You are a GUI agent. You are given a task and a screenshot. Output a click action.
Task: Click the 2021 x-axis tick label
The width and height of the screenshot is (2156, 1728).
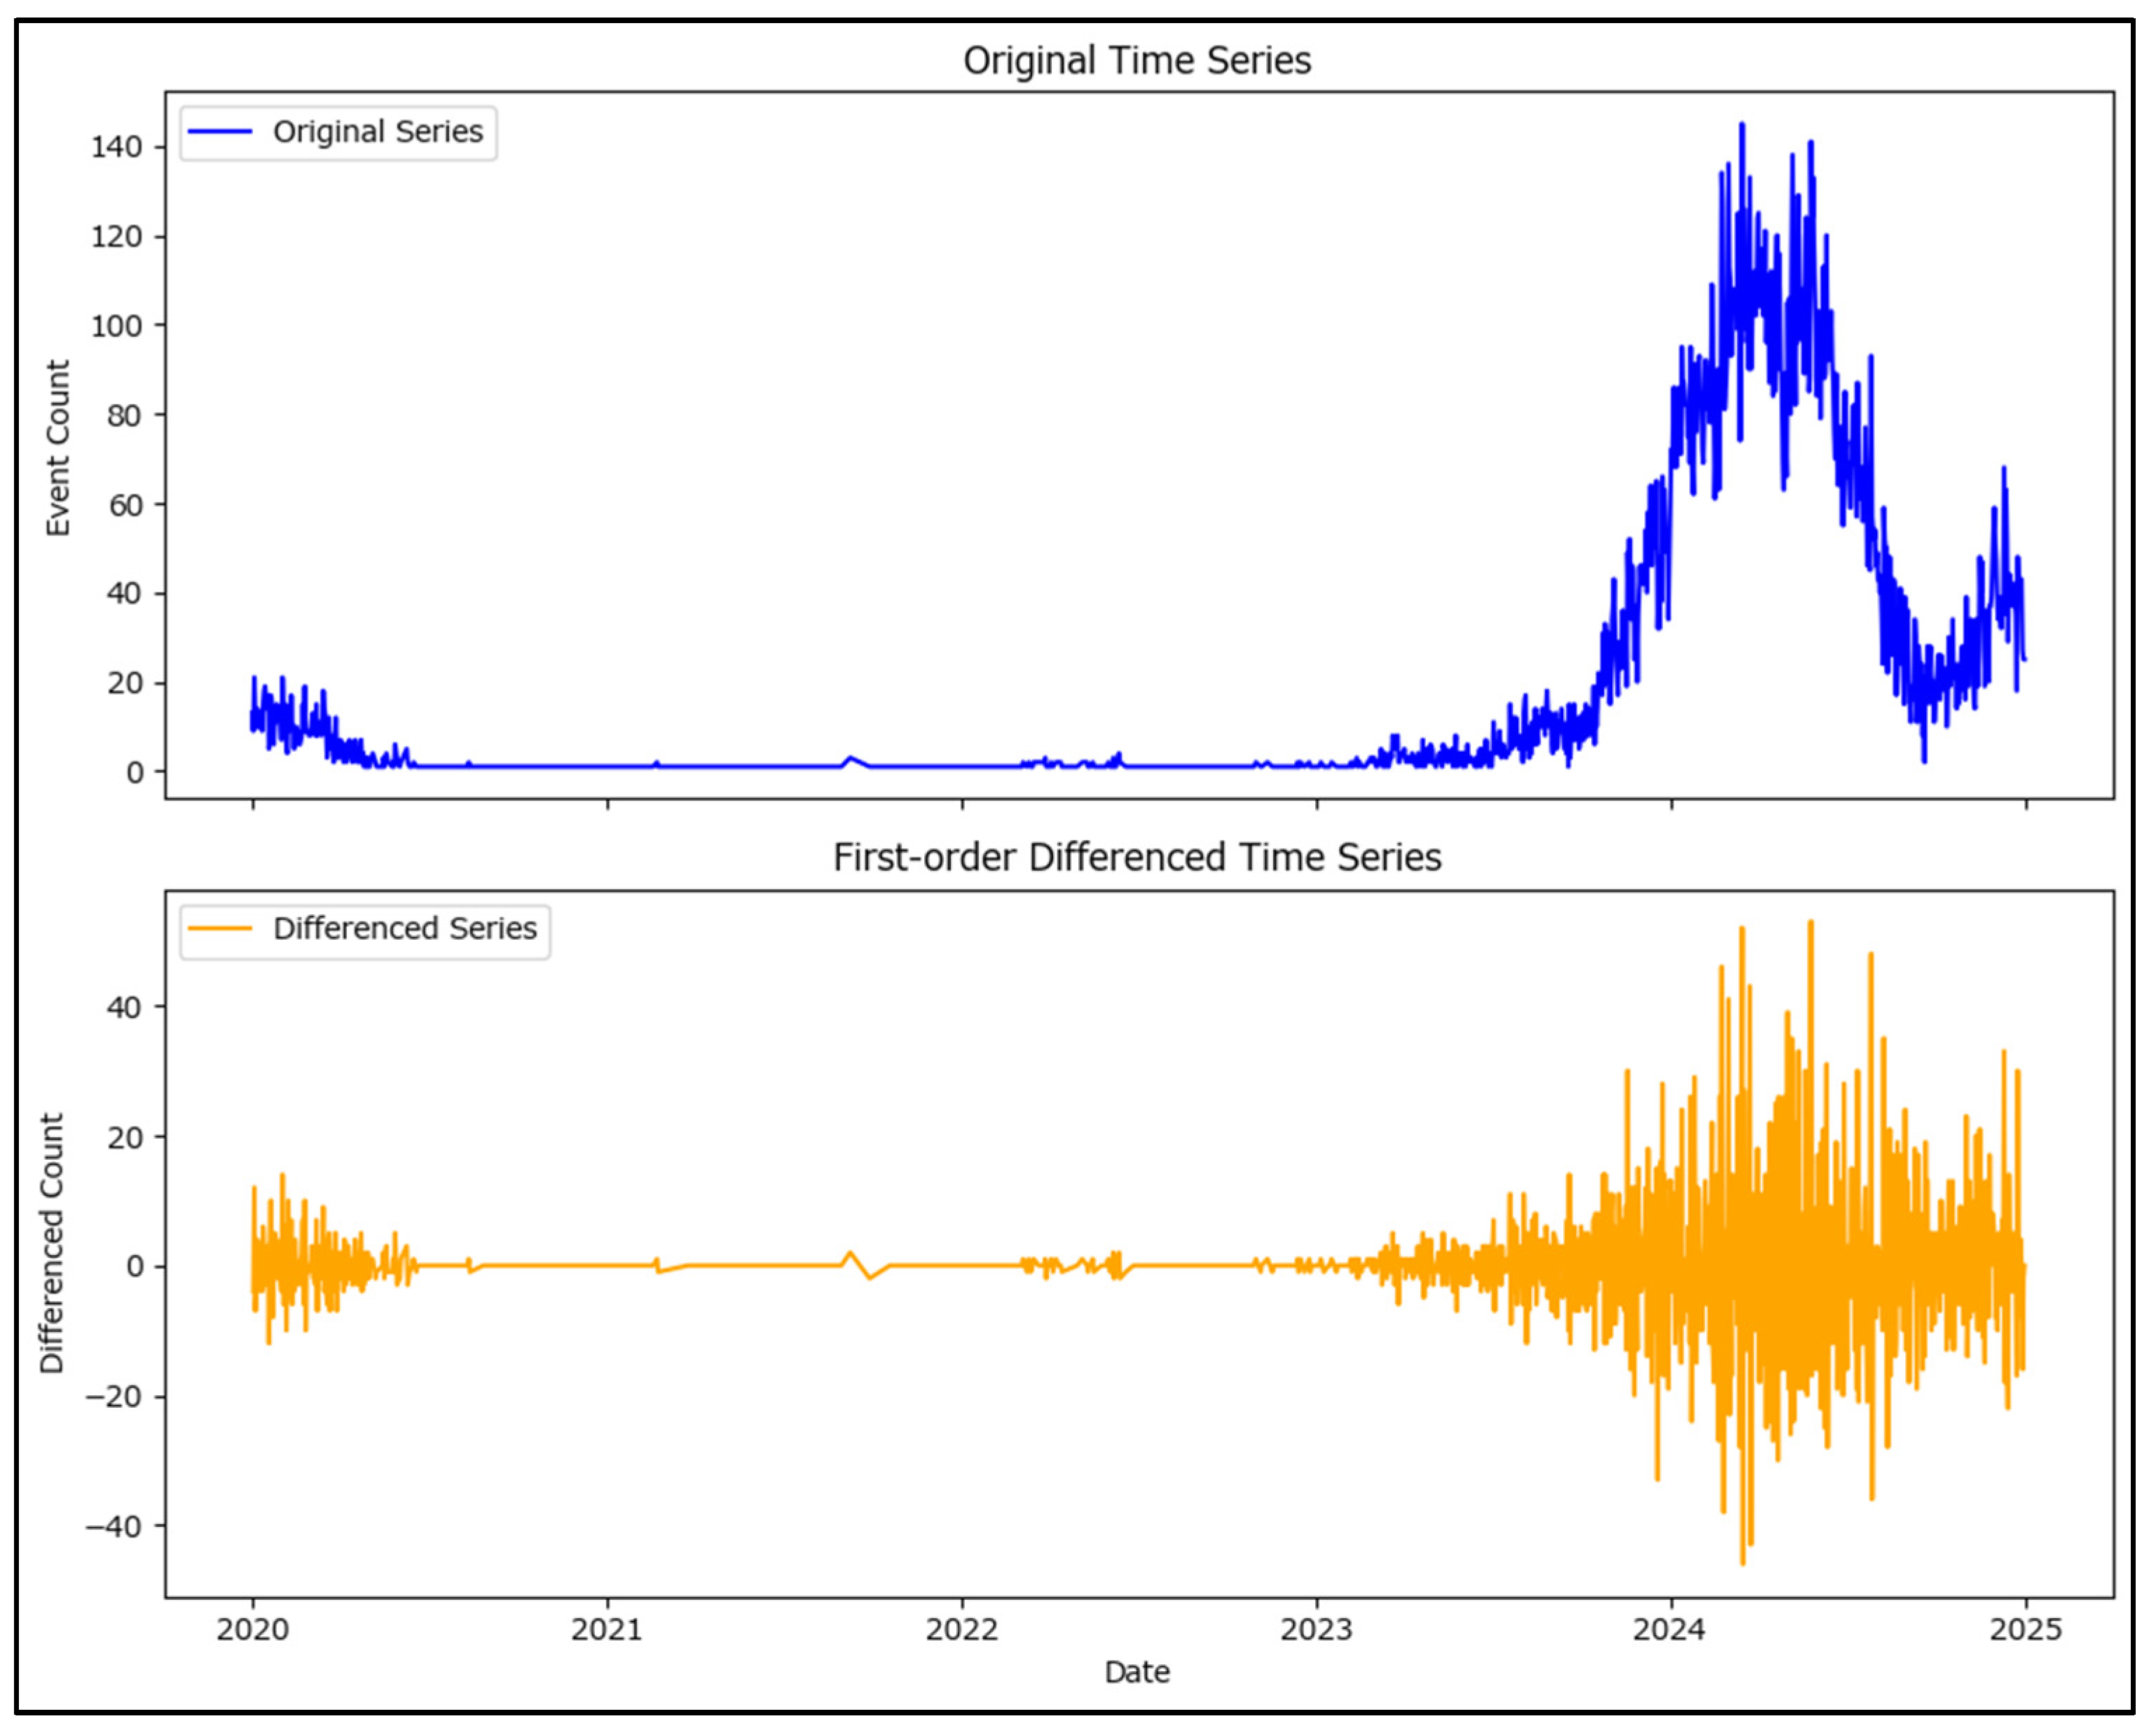607,1630
